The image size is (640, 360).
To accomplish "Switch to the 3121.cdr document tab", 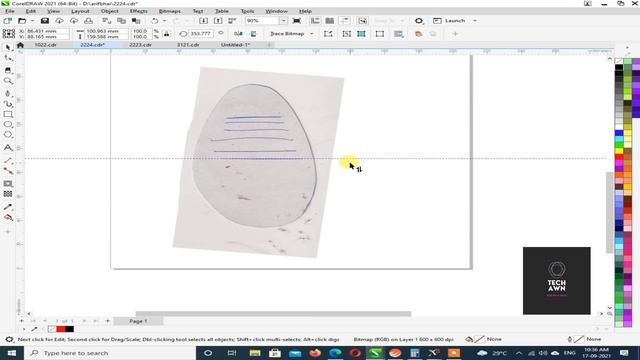I will (188, 45).
